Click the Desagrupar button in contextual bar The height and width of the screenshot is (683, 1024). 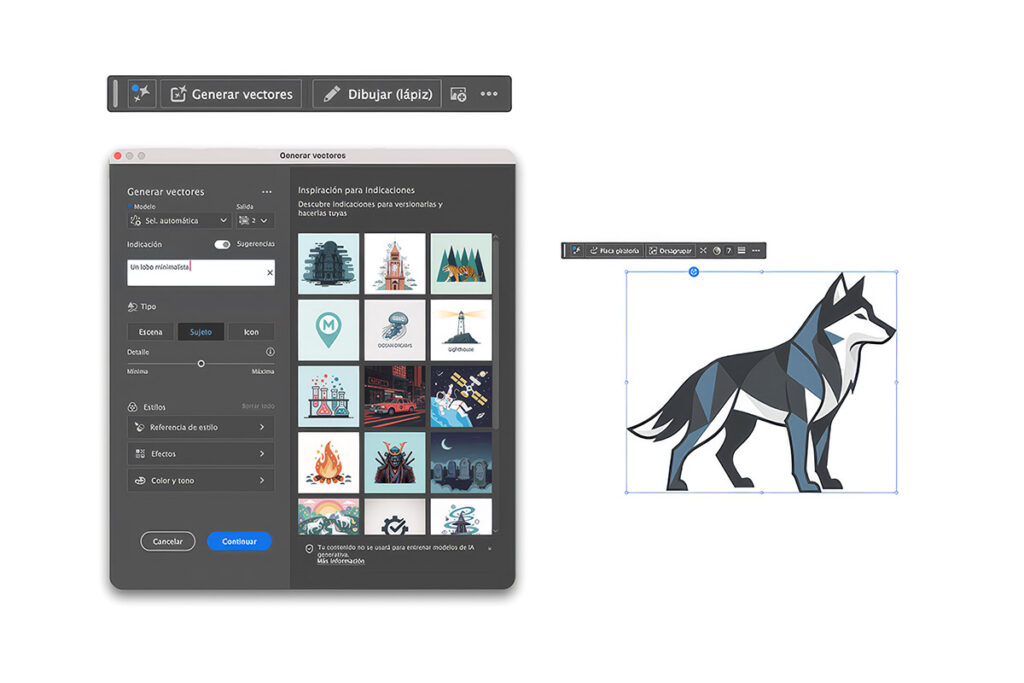coord(670,251)
